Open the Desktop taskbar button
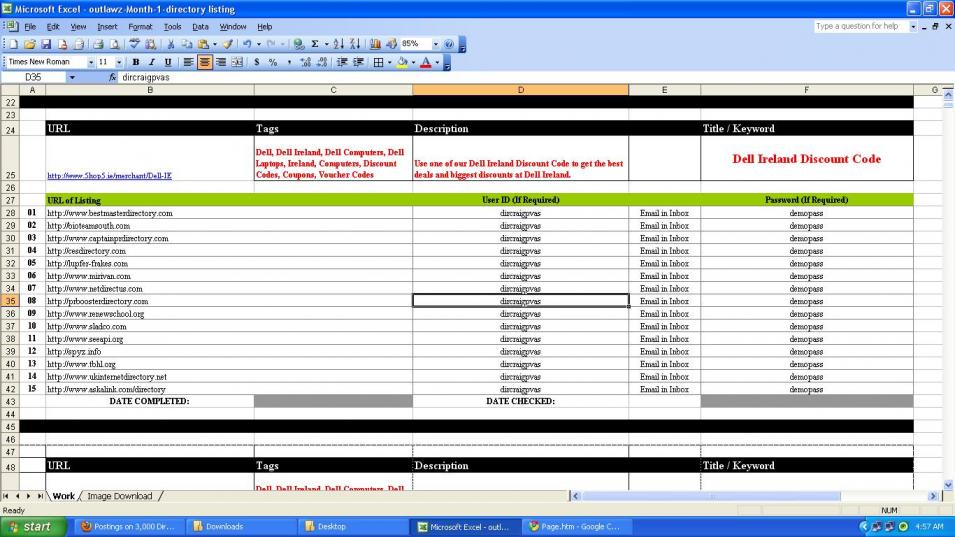The image size is (955, 537). pos(351,527)
